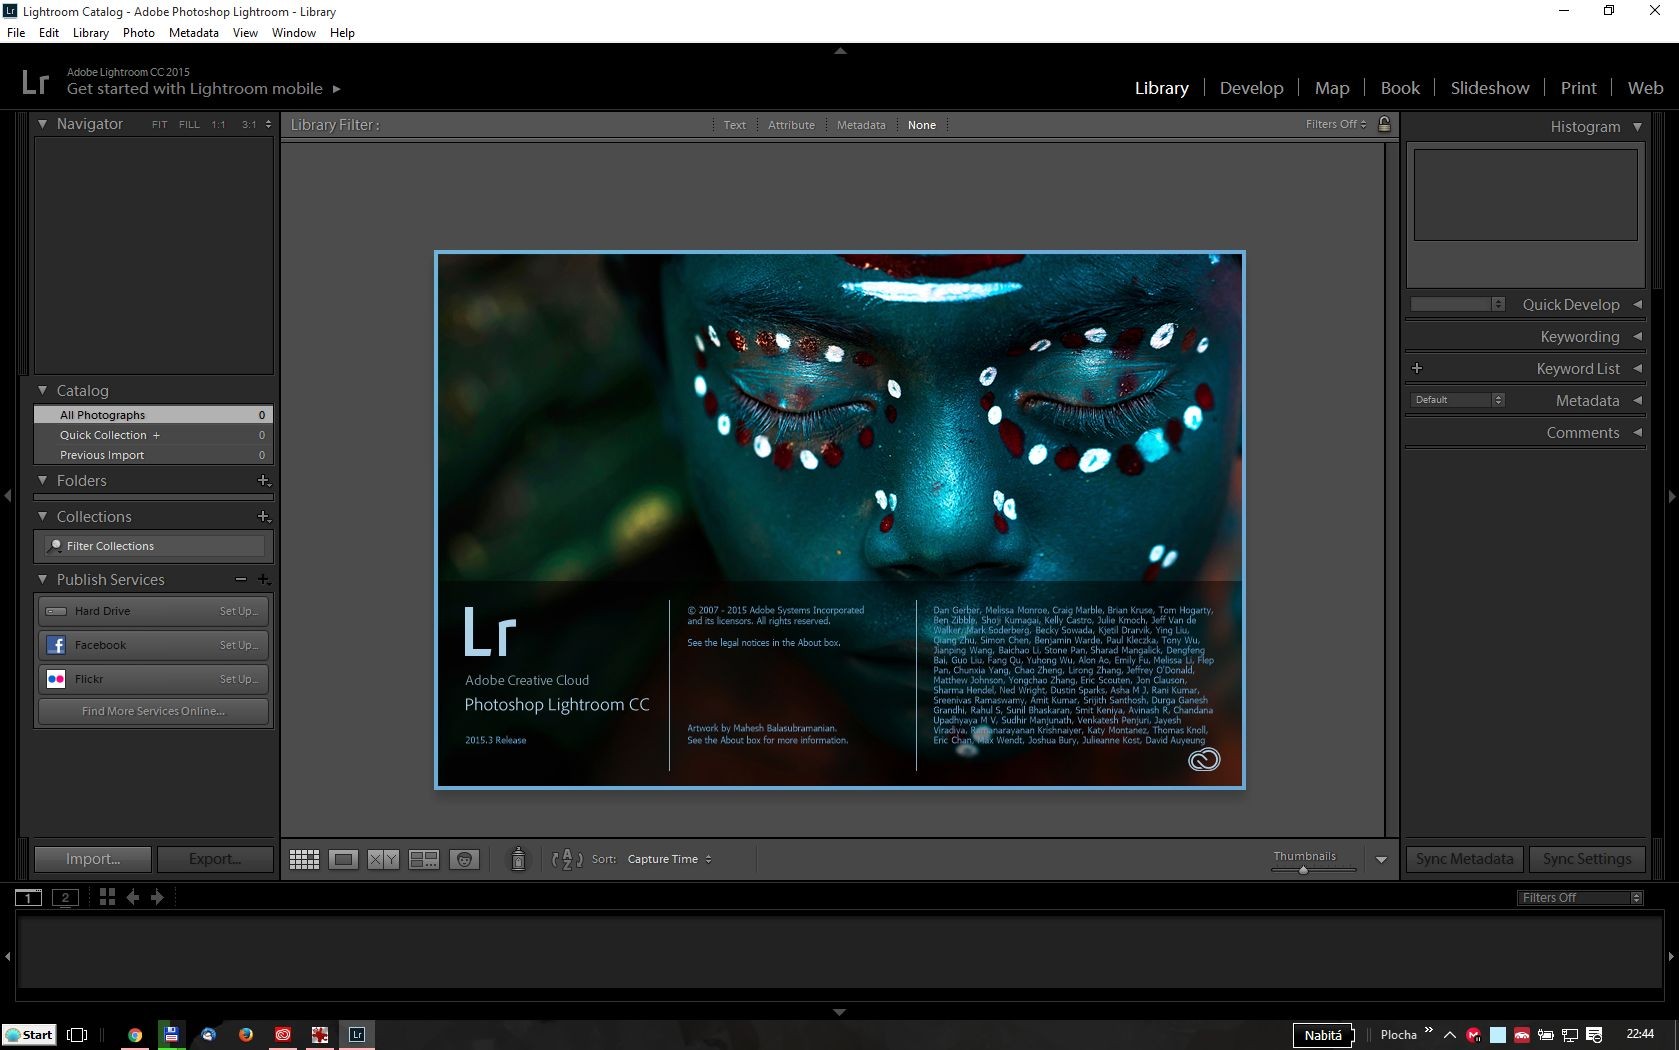Select None library filter
Screen dimensions: 1679x1050
tap(922, 125)
